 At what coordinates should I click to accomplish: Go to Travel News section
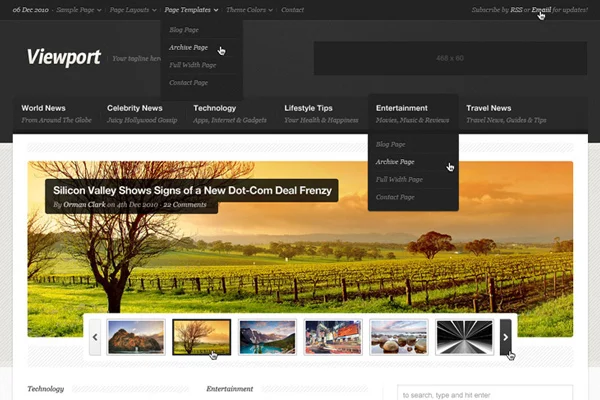pyautogui.click(x=506, y=114)
